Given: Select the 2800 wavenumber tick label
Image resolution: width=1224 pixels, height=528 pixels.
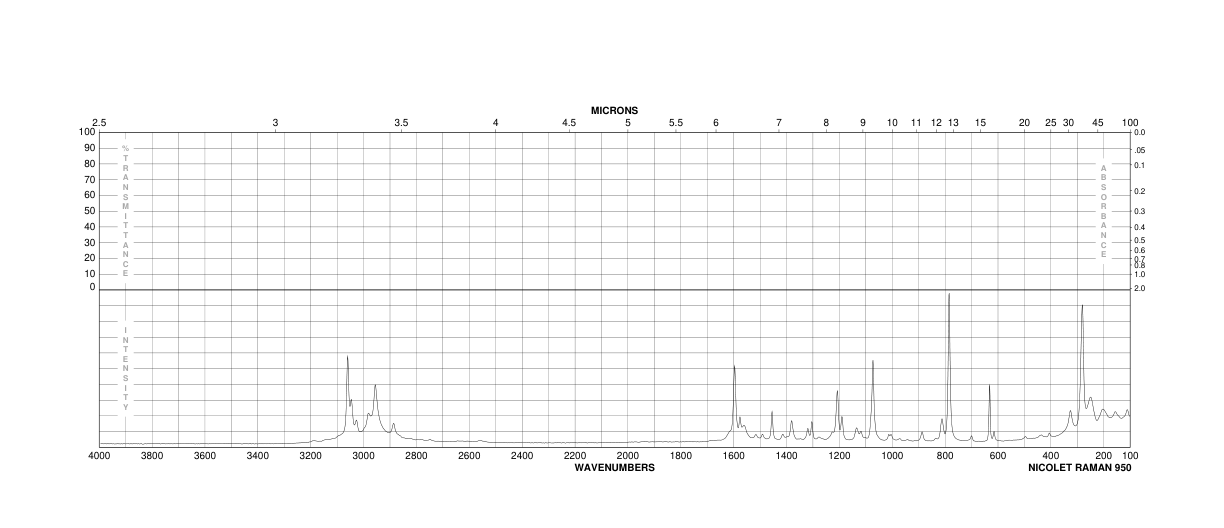Looking at the screenshot, I should coord(416,456).
